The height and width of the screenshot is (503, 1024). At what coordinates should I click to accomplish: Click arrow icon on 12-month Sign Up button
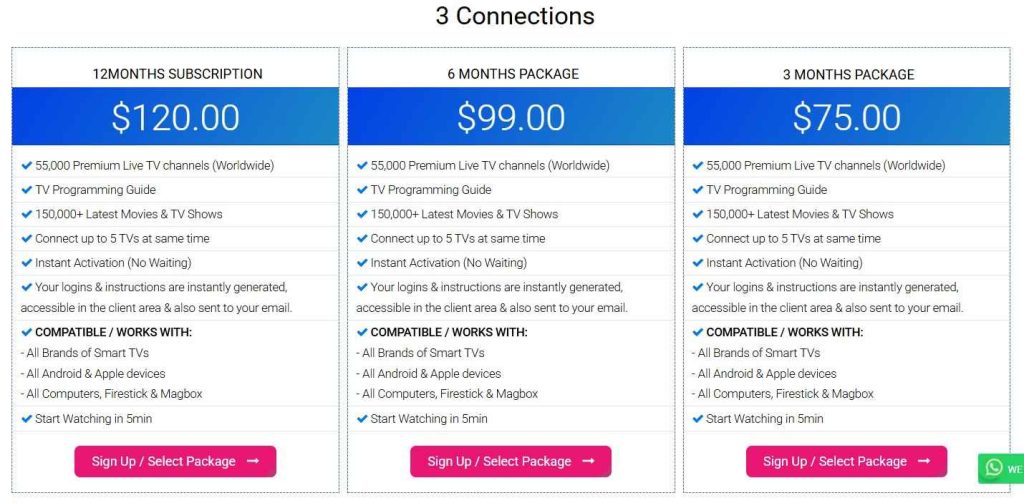click(x=253, y=461)
